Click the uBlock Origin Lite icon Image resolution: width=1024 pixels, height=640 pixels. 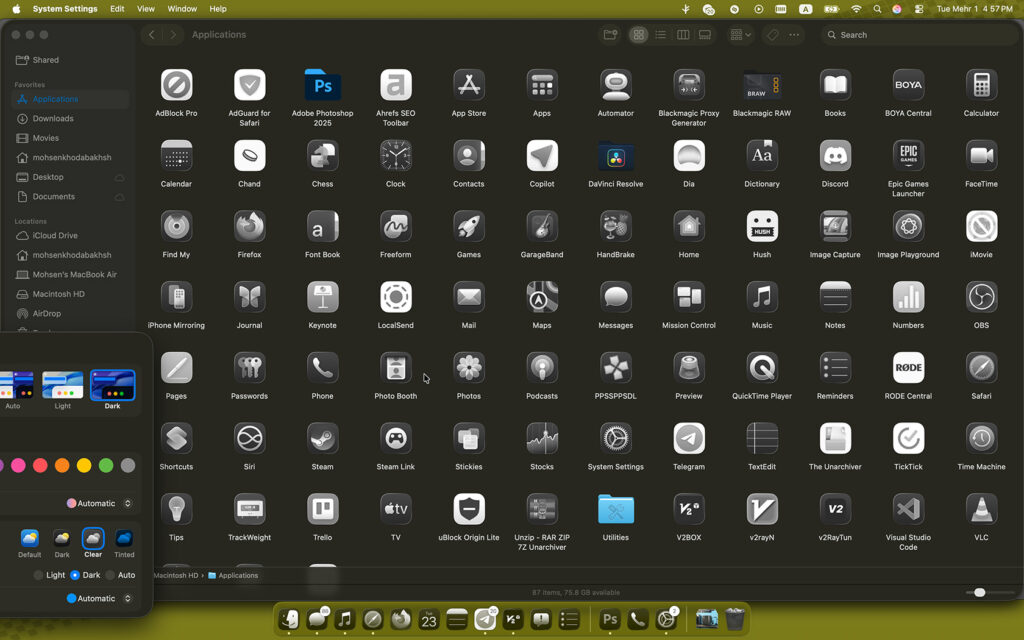coord(469,510)
